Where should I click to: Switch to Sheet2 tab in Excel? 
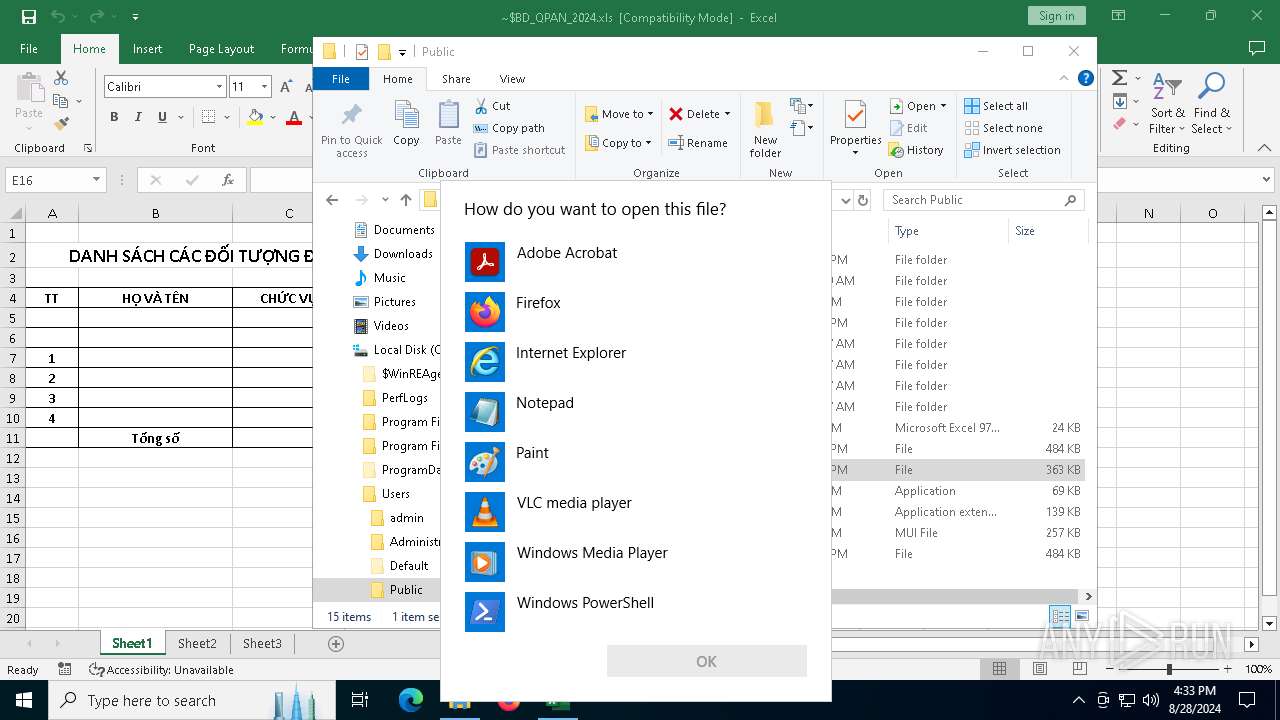tap(197, 643)
